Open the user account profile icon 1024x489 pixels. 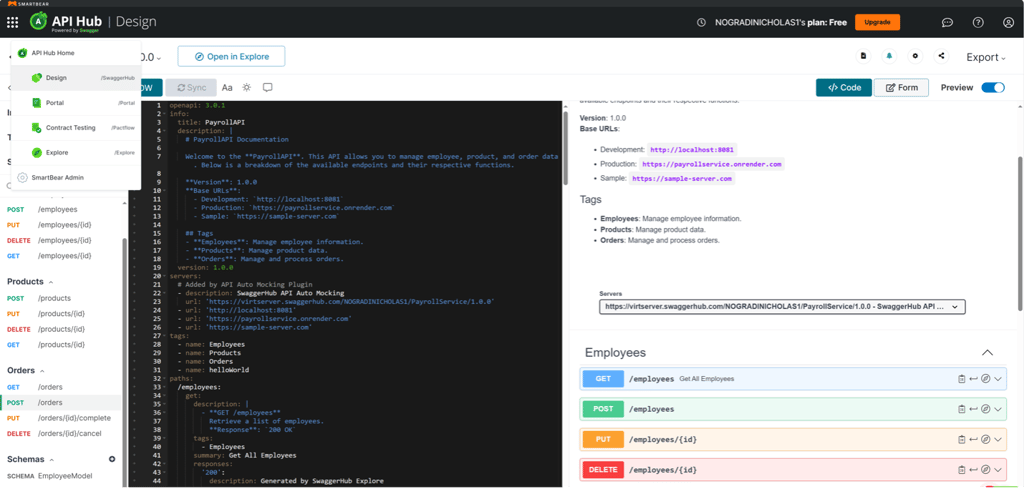[1008, 22]
